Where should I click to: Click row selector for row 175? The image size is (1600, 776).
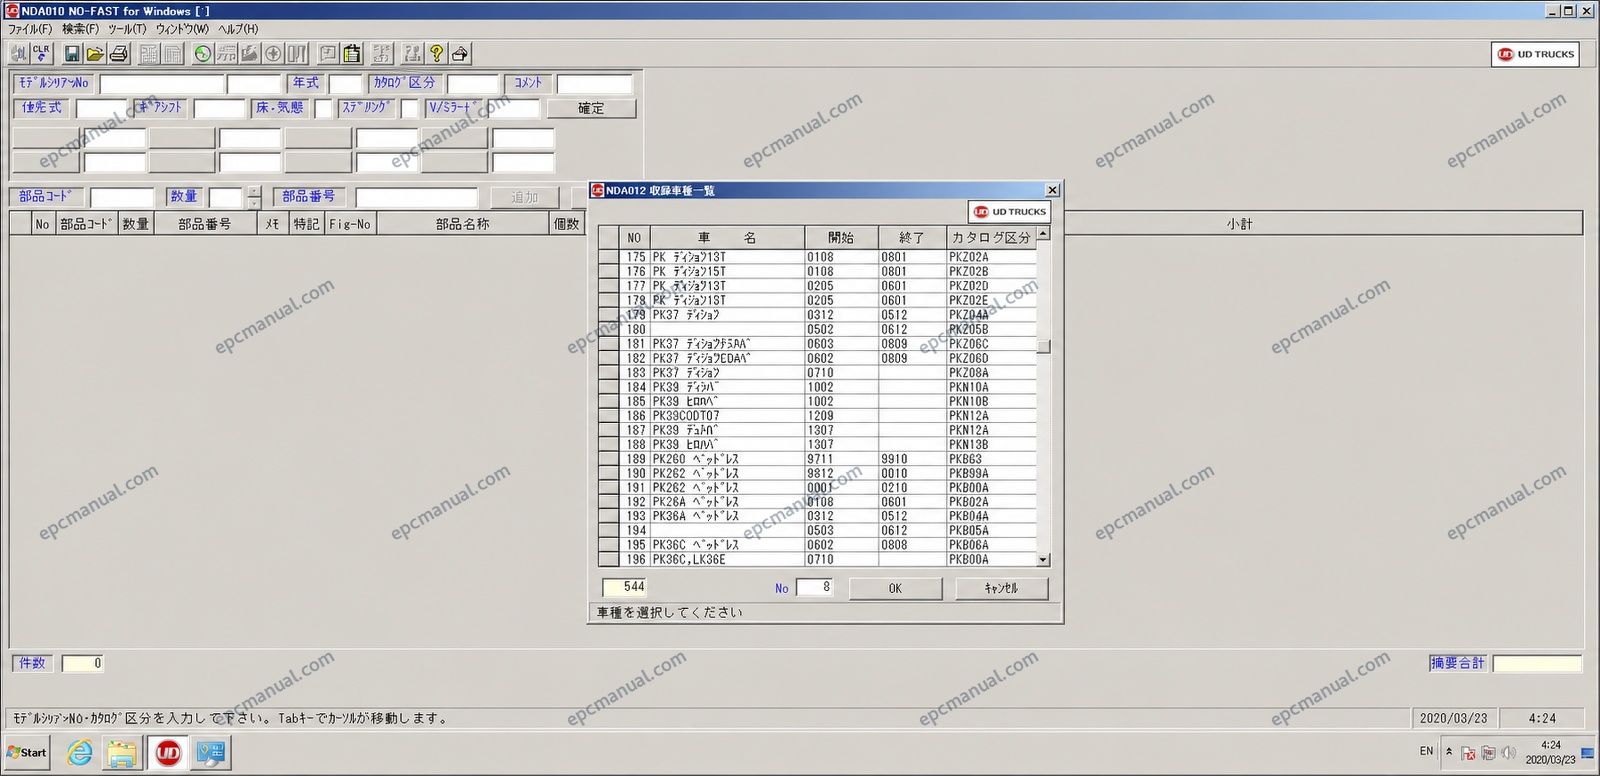click(608, 257)
